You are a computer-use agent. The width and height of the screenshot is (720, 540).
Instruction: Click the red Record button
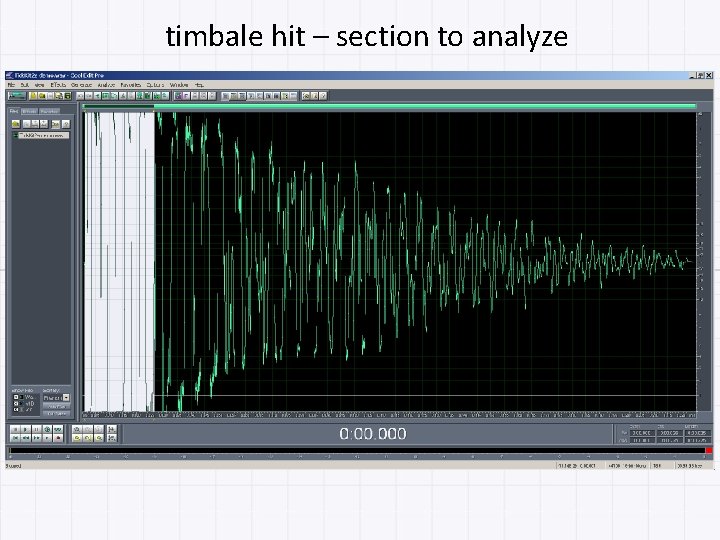click(58, 438)
